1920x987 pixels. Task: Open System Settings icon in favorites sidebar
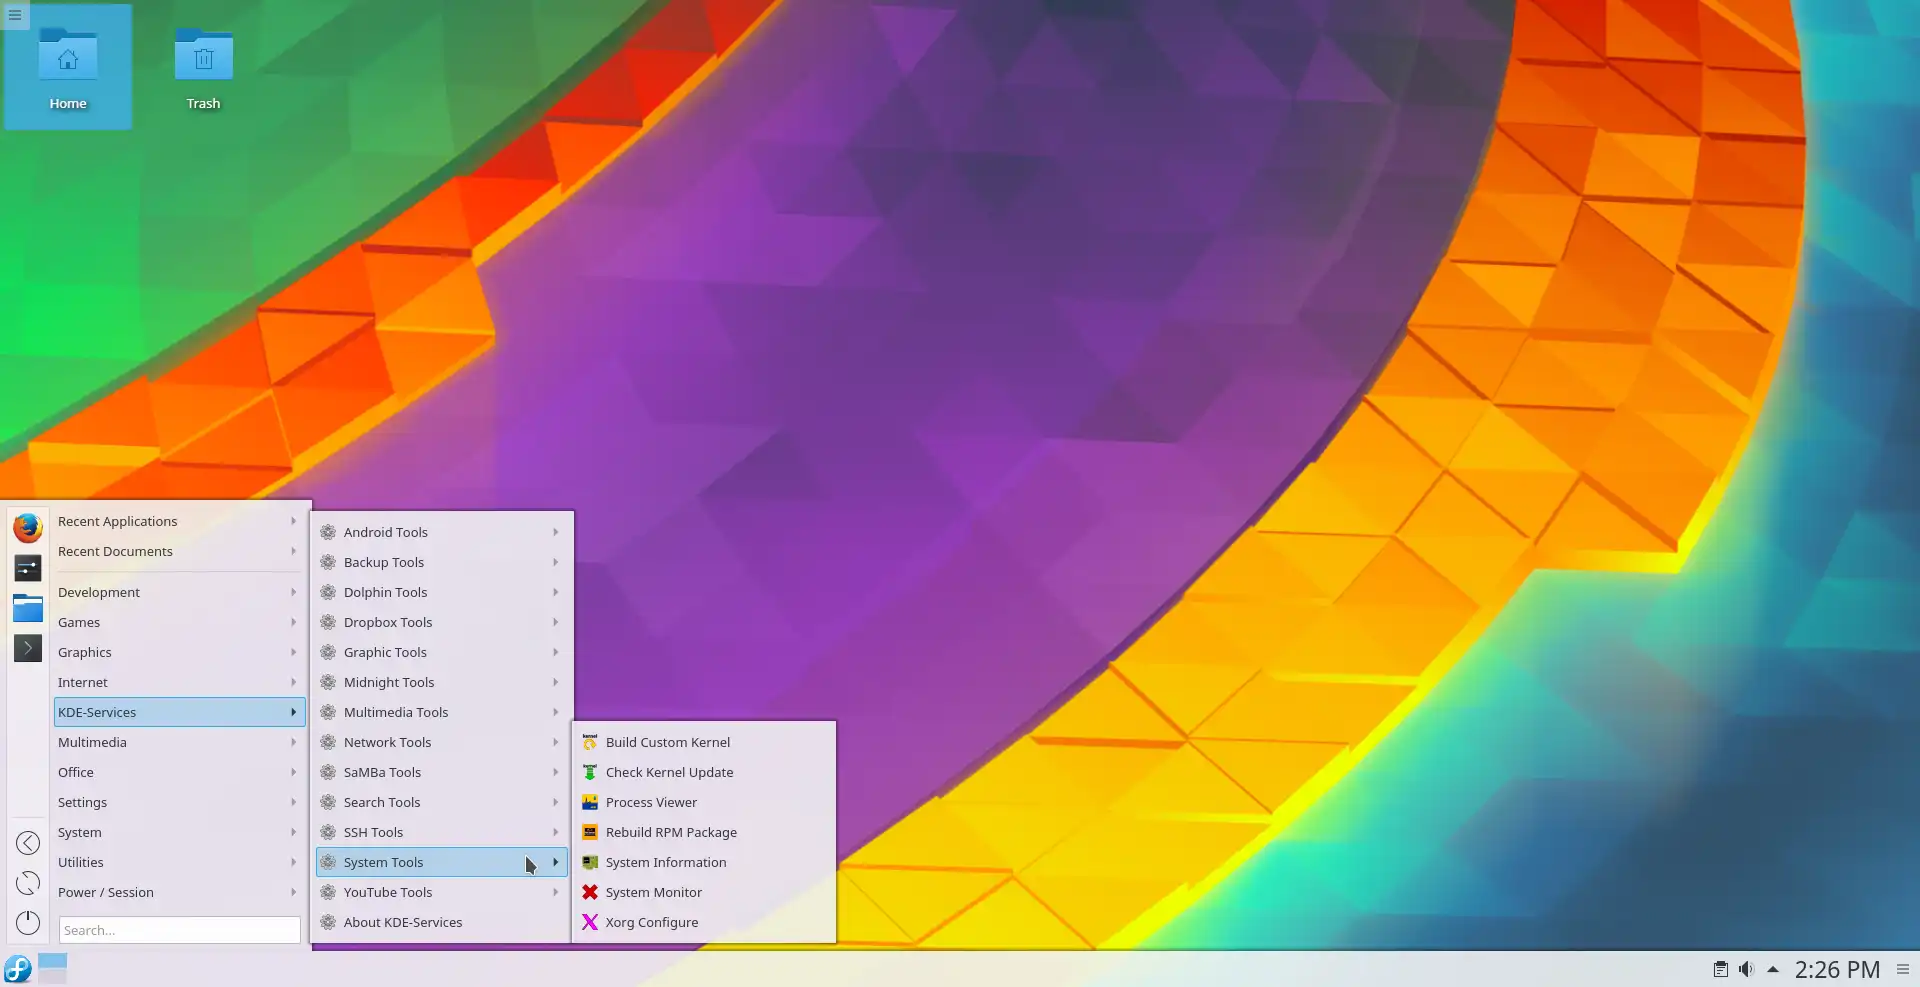28,568
